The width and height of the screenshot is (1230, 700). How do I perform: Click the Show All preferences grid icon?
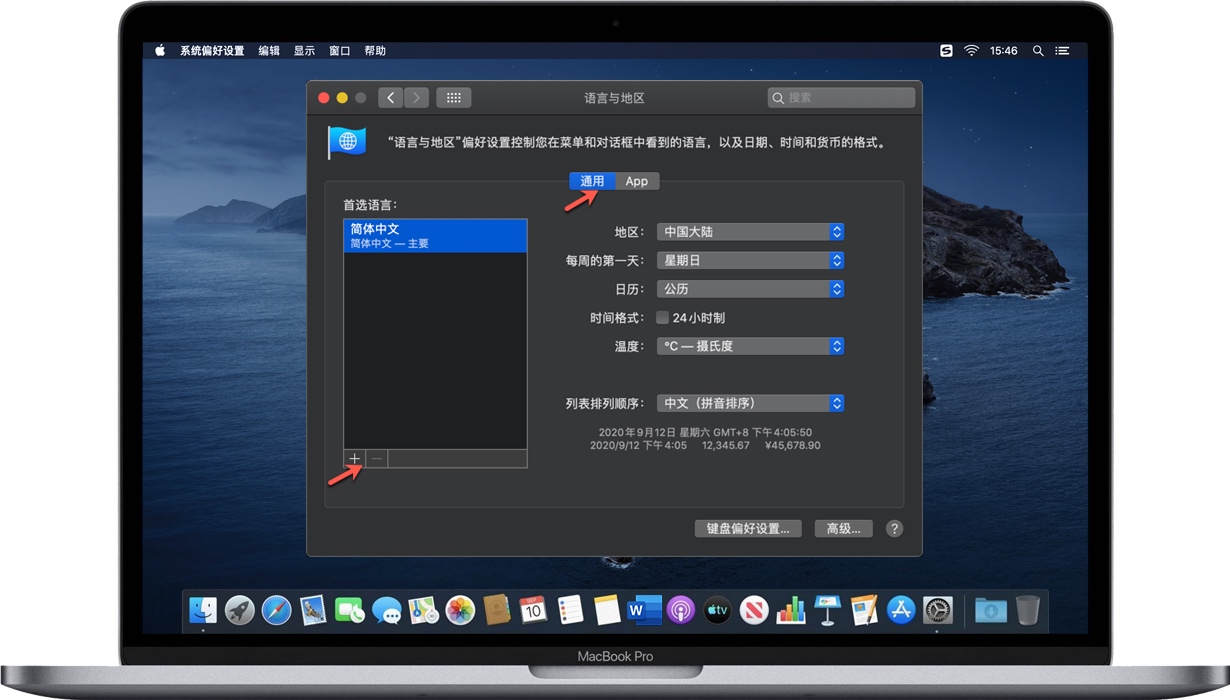[453, 97]
